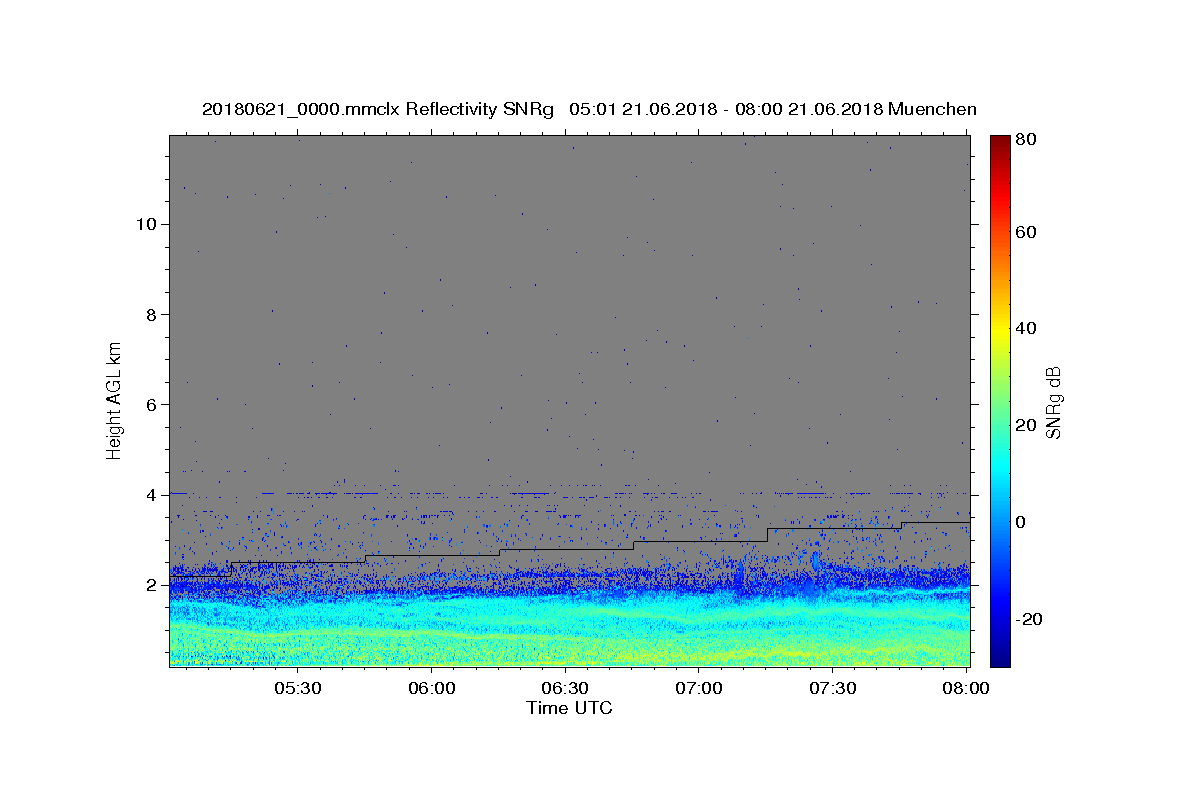Click the height tick label 4

(x=150, y=495)
